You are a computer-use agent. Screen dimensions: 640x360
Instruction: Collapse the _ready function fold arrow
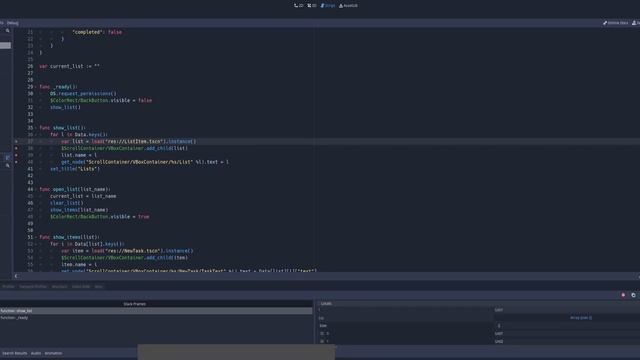(36, 87)
